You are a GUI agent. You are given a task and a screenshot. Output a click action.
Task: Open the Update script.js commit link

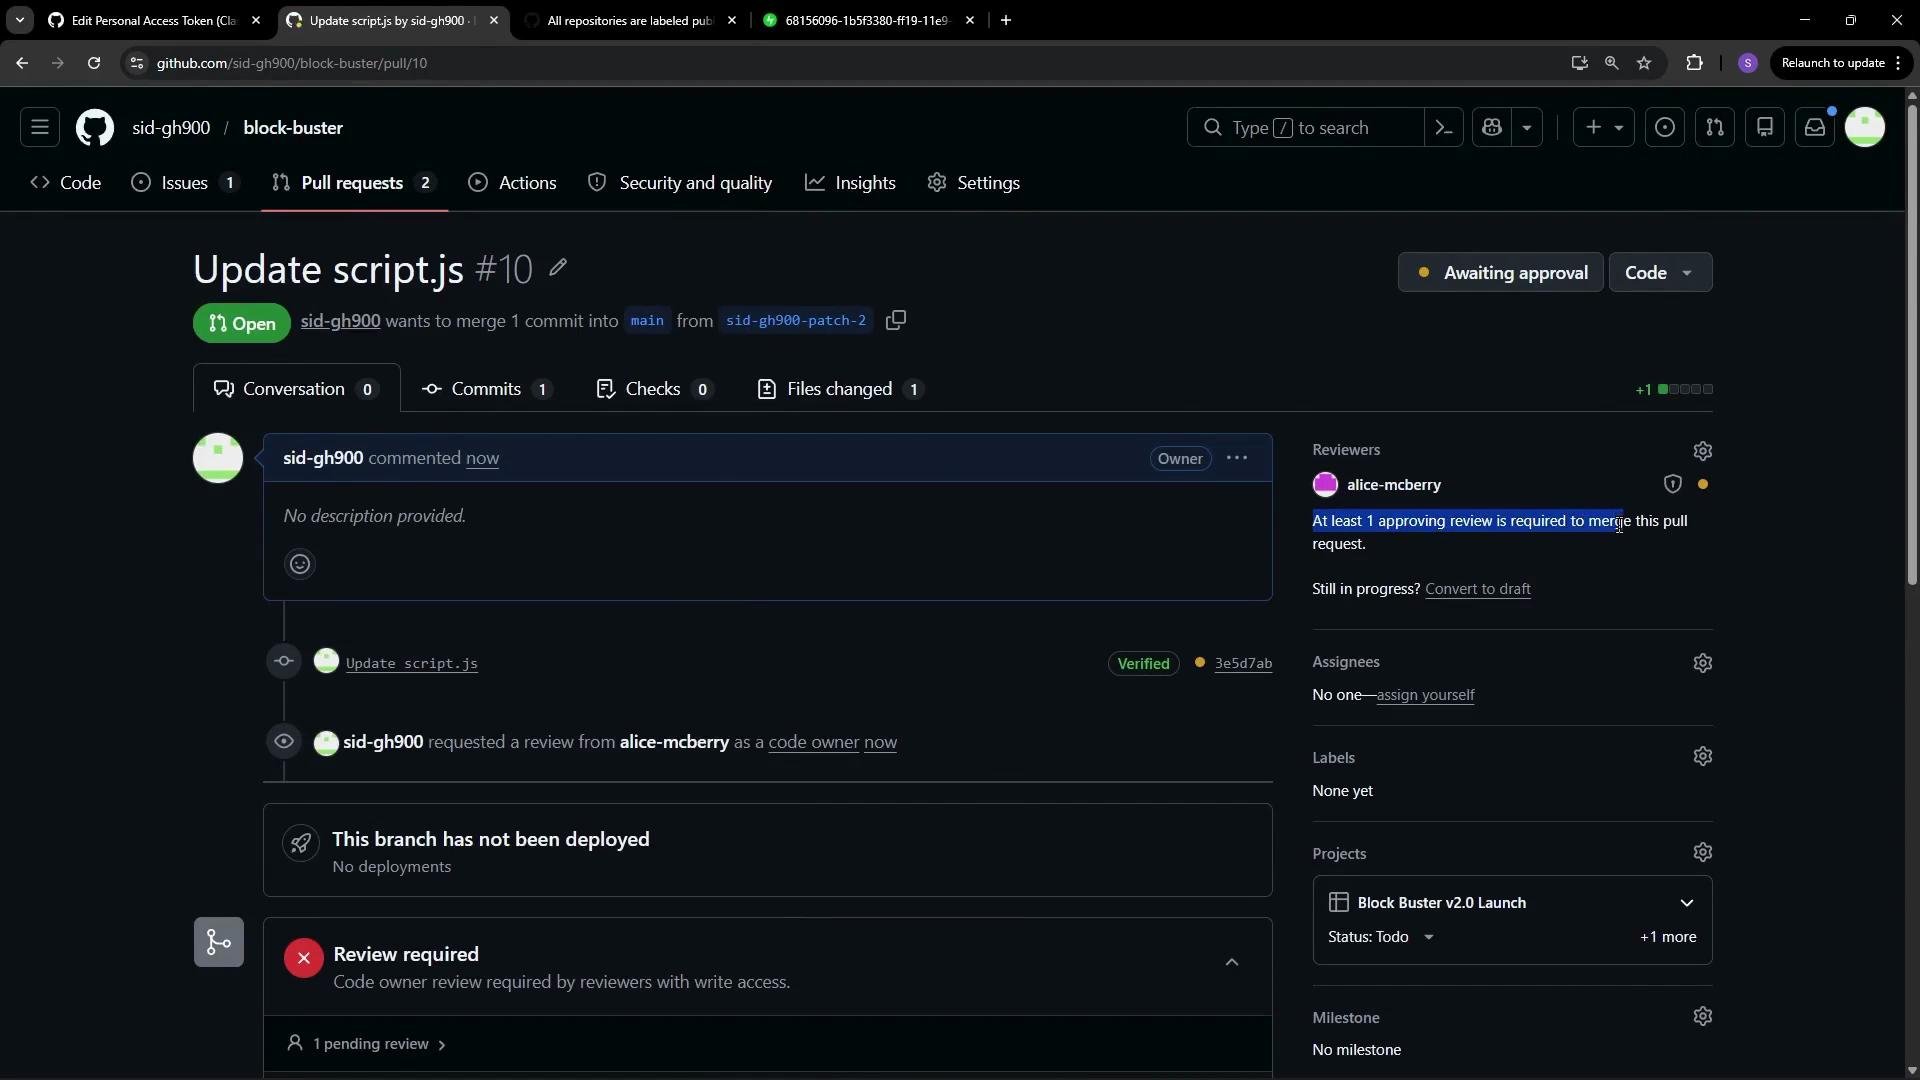(412, 663)
